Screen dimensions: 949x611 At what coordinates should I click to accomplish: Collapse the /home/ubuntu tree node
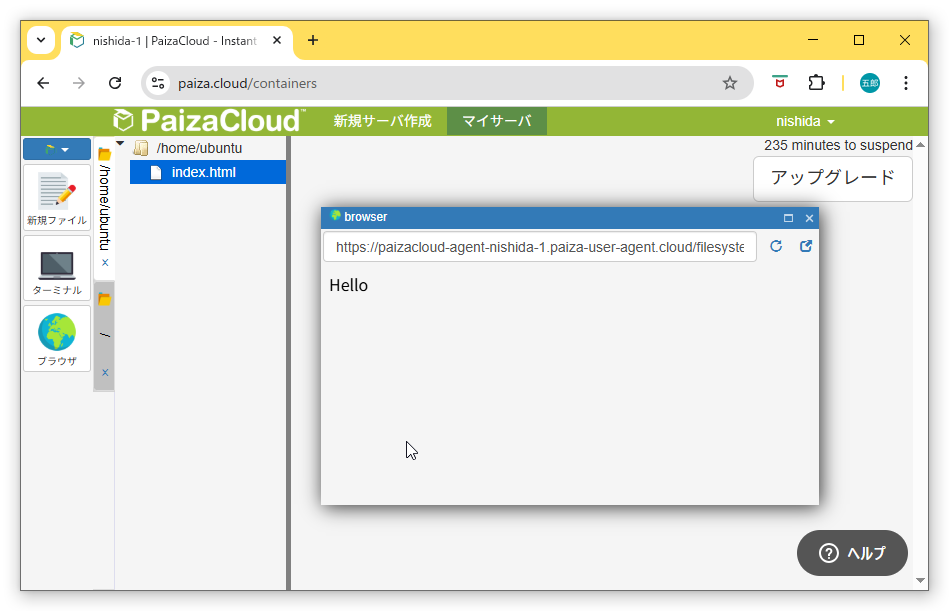[120, 143]
